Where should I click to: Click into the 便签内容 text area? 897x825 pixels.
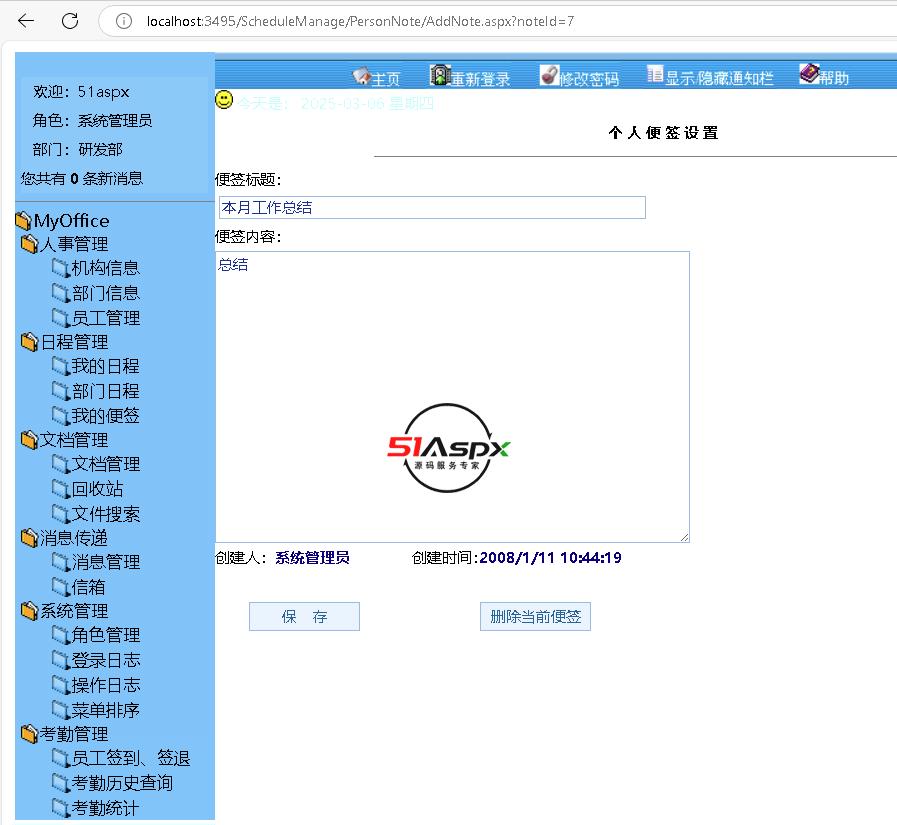pos(453,396)
